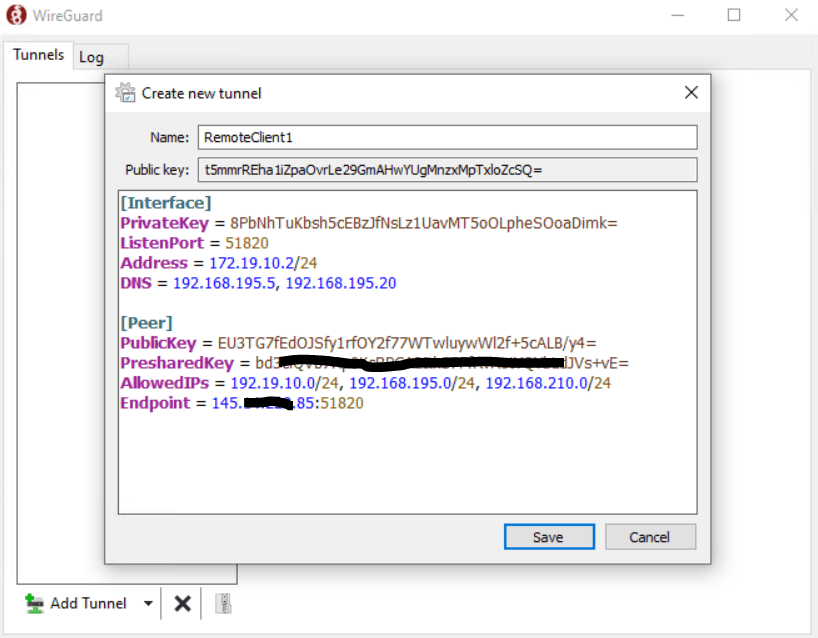Export tunnels to zip icon
This screenshot has height=638, width=818.
(x=223, y=604)
